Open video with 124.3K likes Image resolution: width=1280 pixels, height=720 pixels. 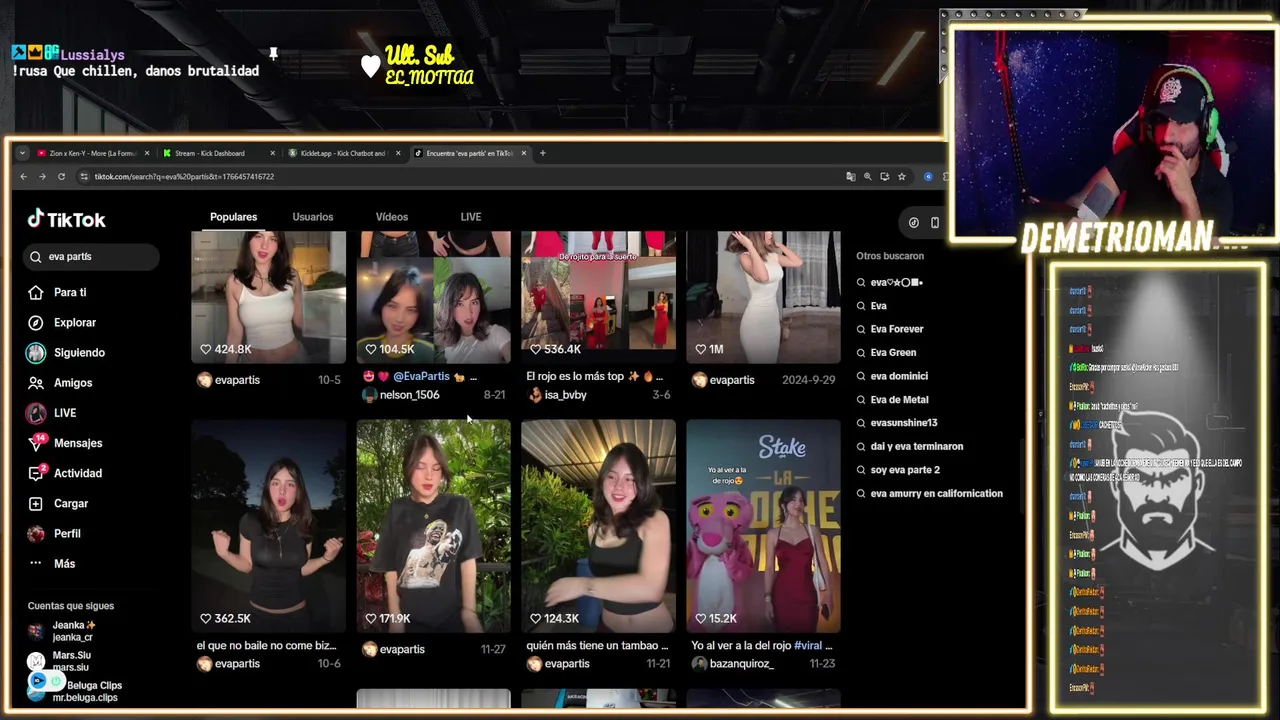point(598,526)
